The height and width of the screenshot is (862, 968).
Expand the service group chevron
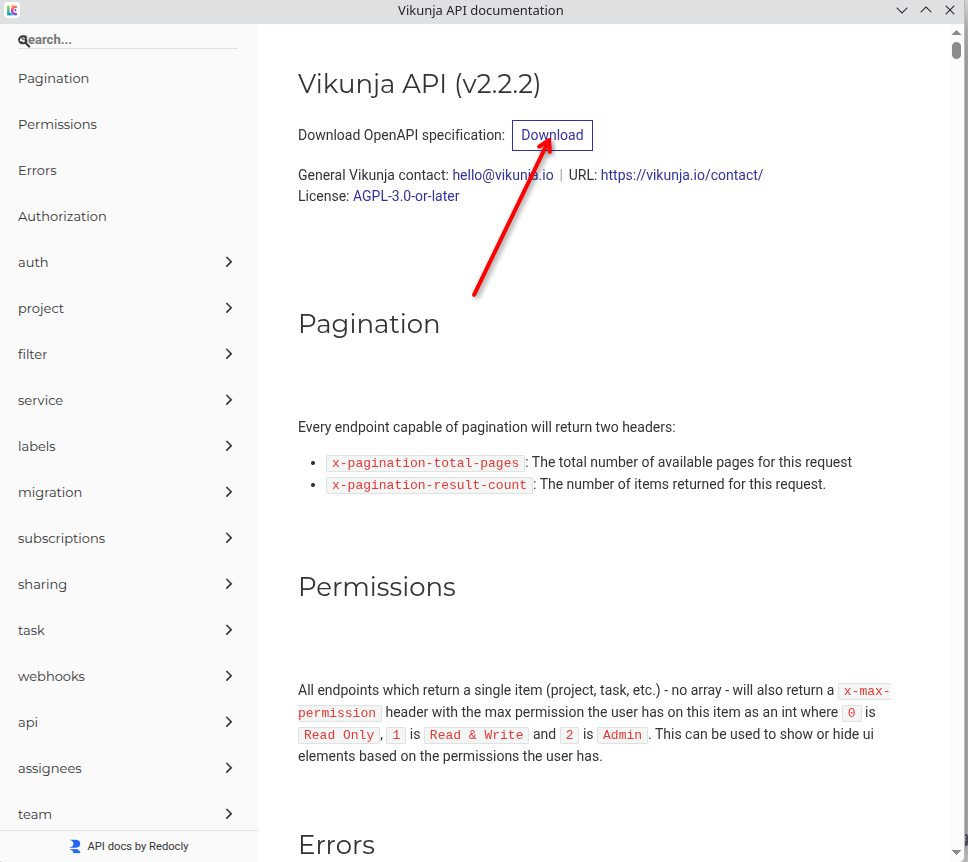pos(229,400)
